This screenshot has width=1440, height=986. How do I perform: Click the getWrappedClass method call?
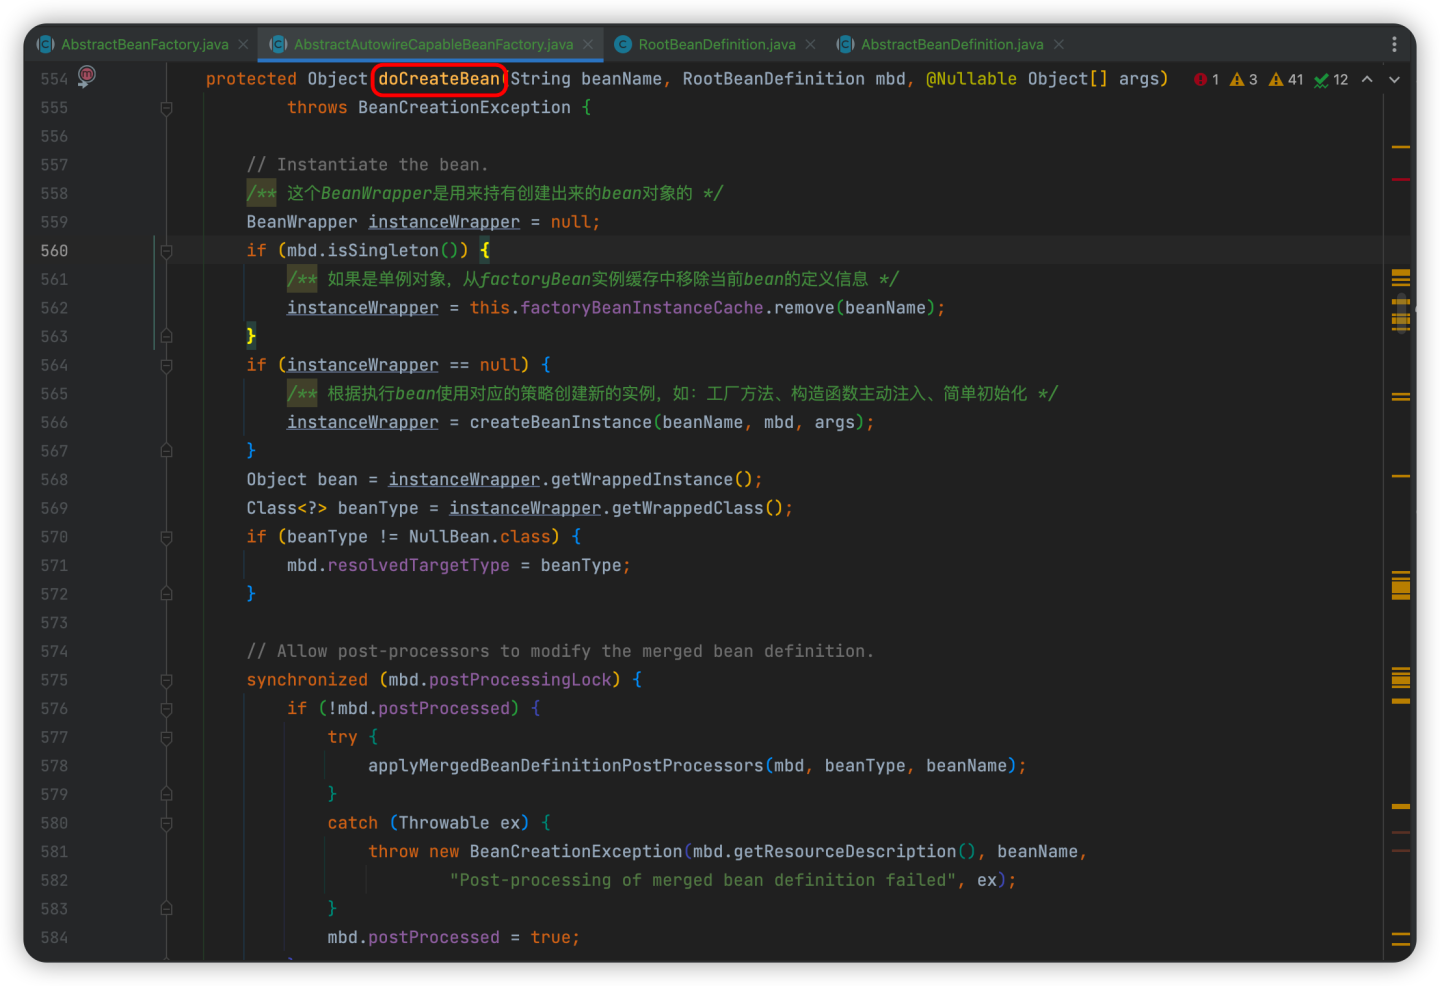click(x=687, y=508)
